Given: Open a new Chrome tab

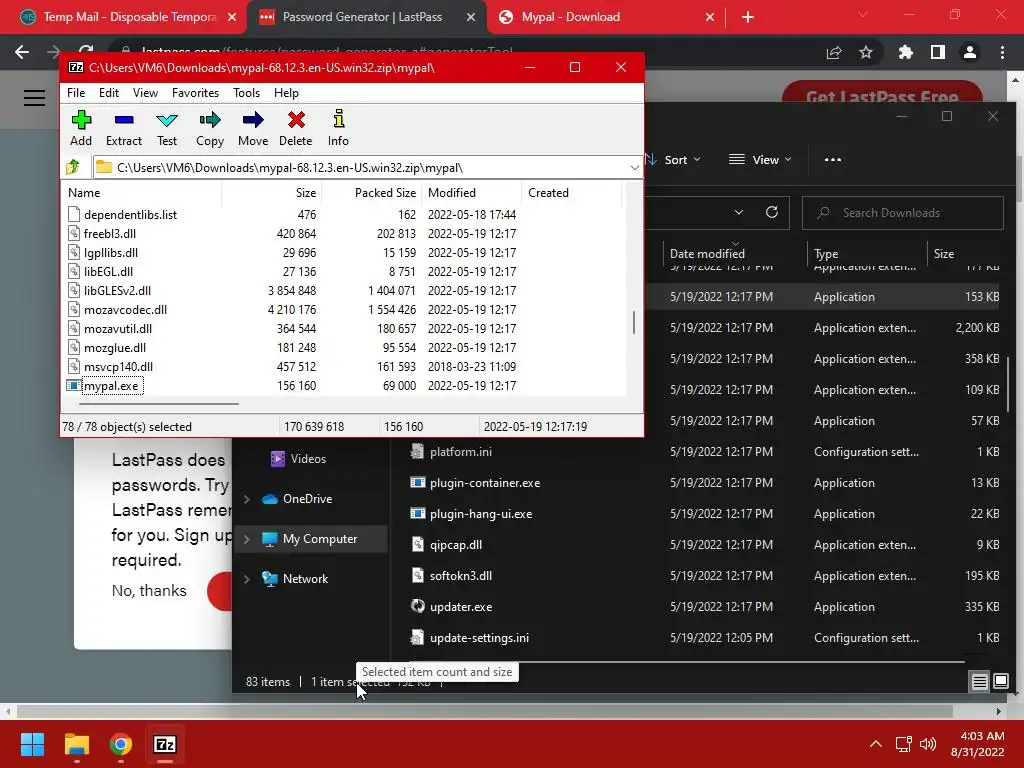Looking at the screenshot, I should [748, 17].
